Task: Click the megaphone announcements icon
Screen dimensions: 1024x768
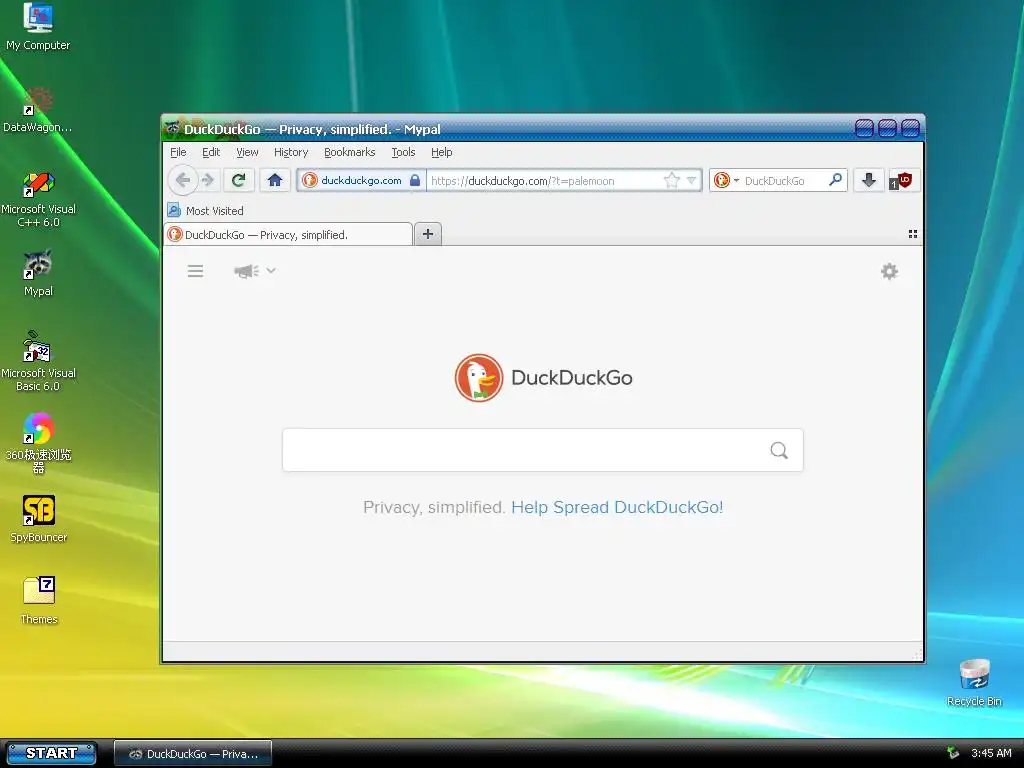Action: pos(246,271)
